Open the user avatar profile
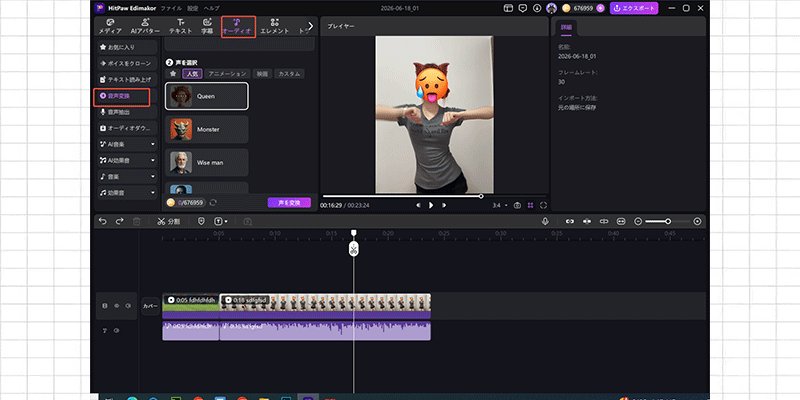This screenshot has height=400, width=800. pos(551,8)
